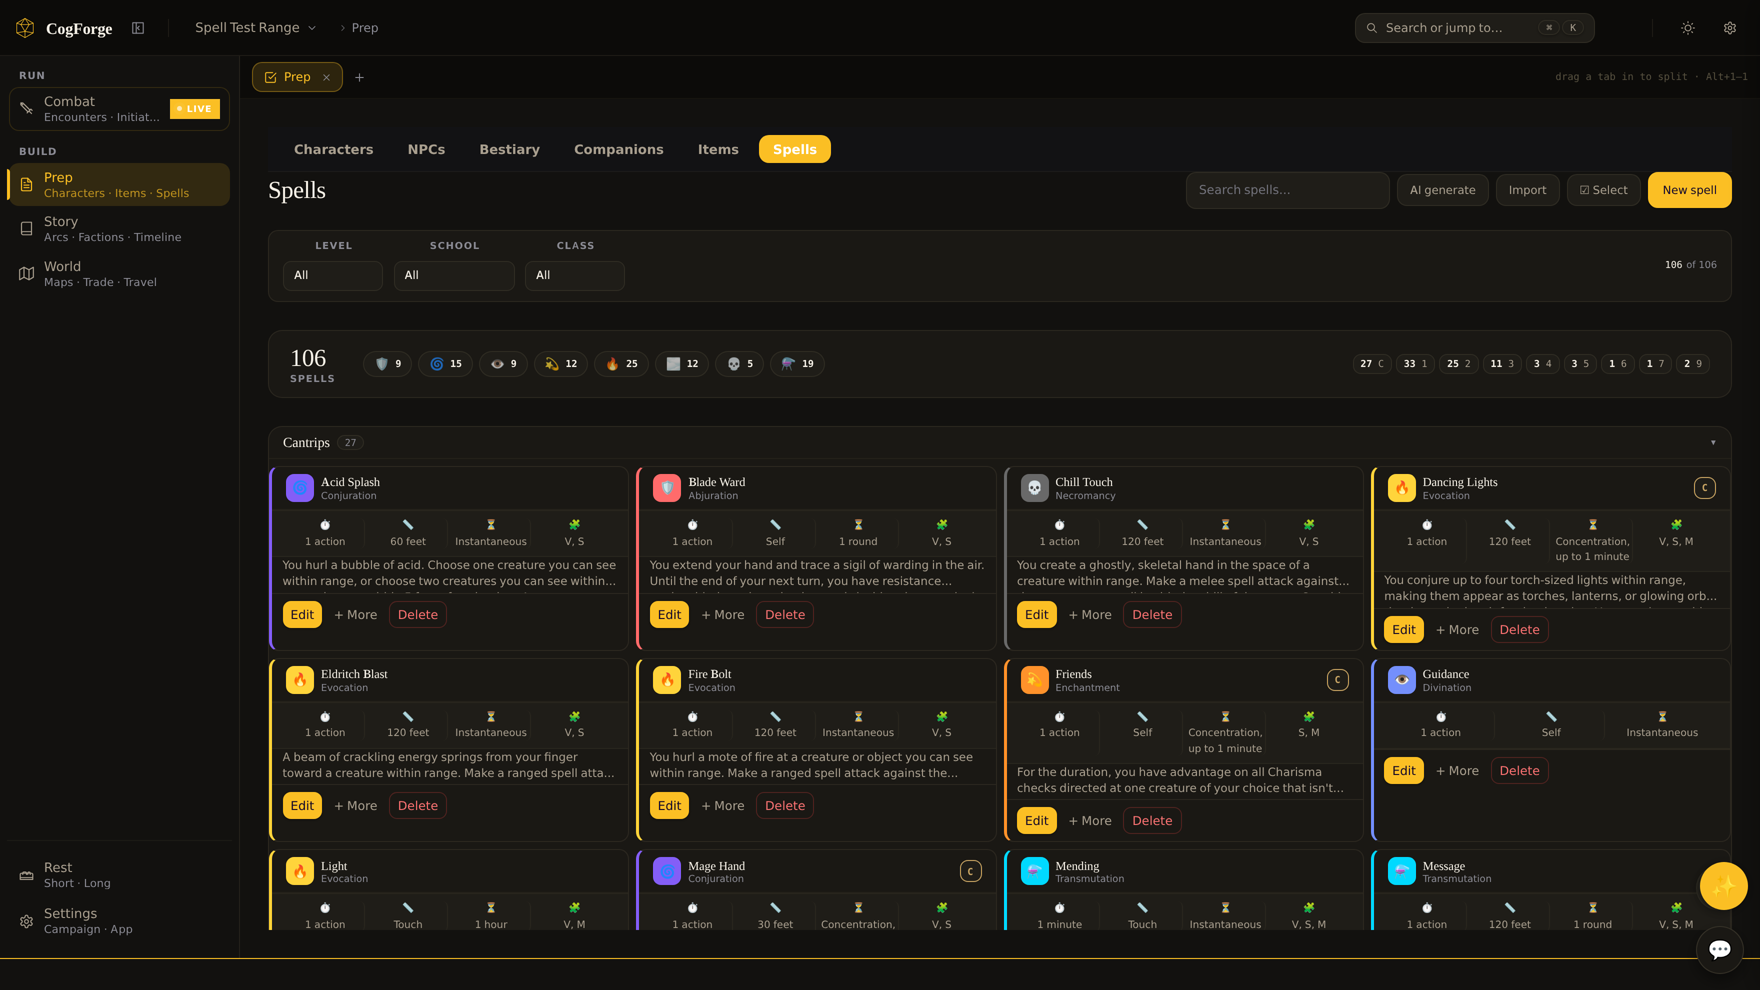Close the Prep tab
1760x990 pixels.
point(326,77)
